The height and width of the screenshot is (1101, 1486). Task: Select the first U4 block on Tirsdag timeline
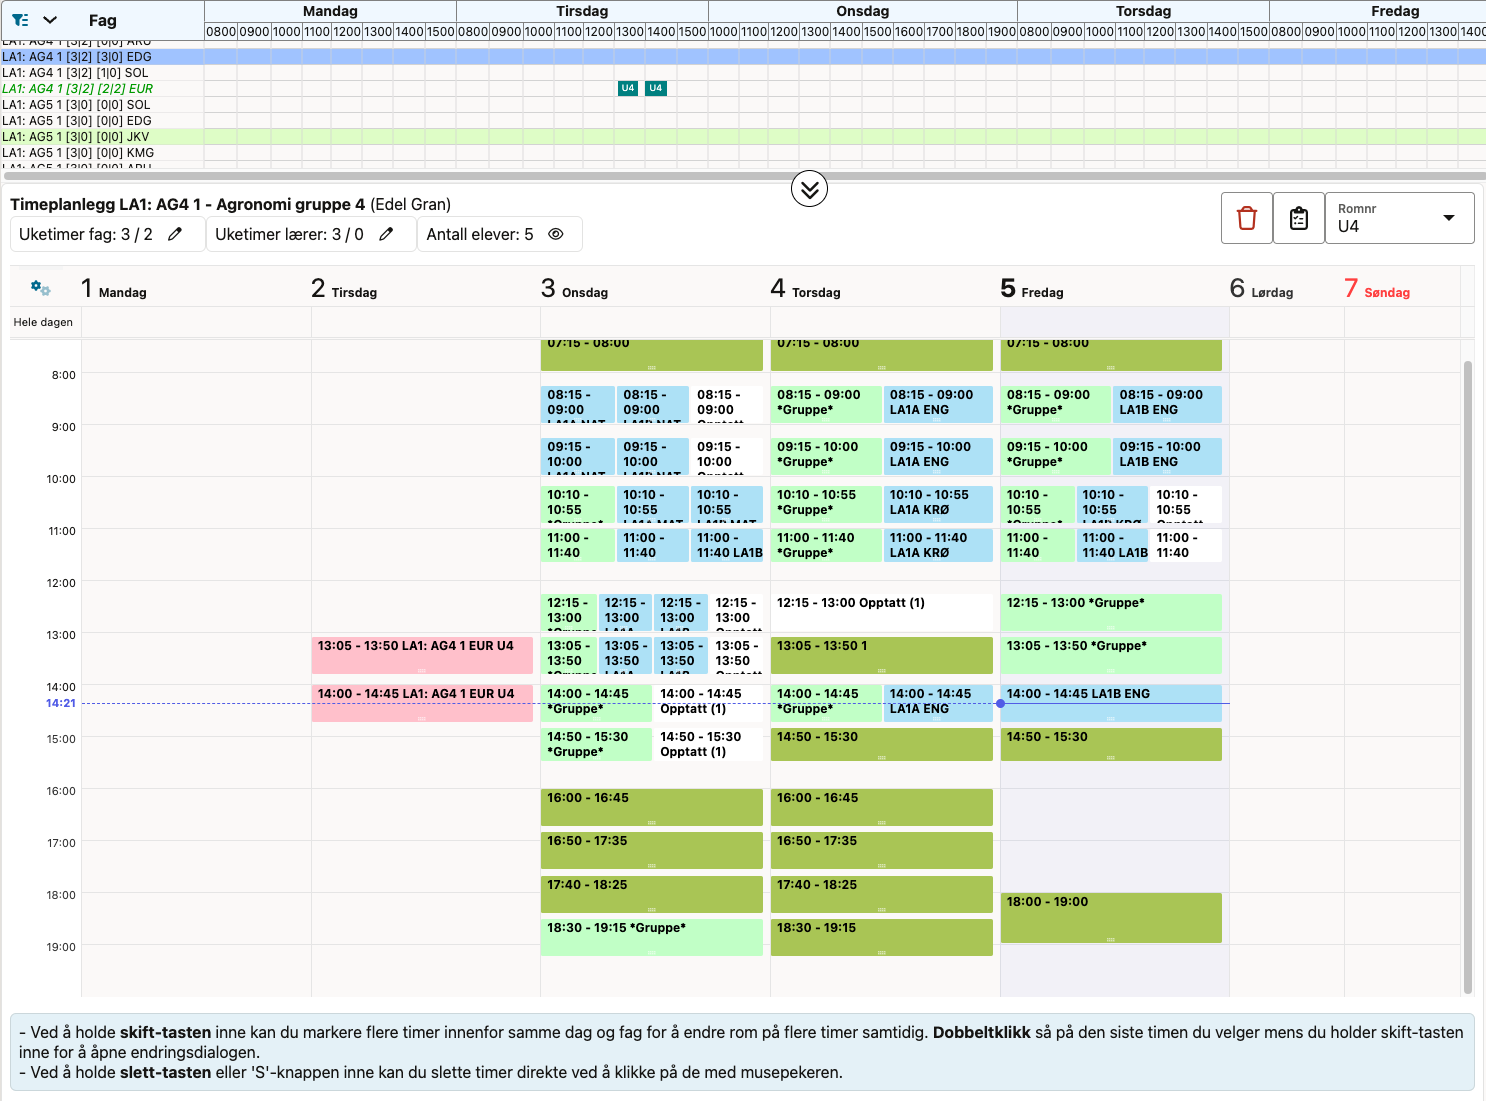coord(628,88)
